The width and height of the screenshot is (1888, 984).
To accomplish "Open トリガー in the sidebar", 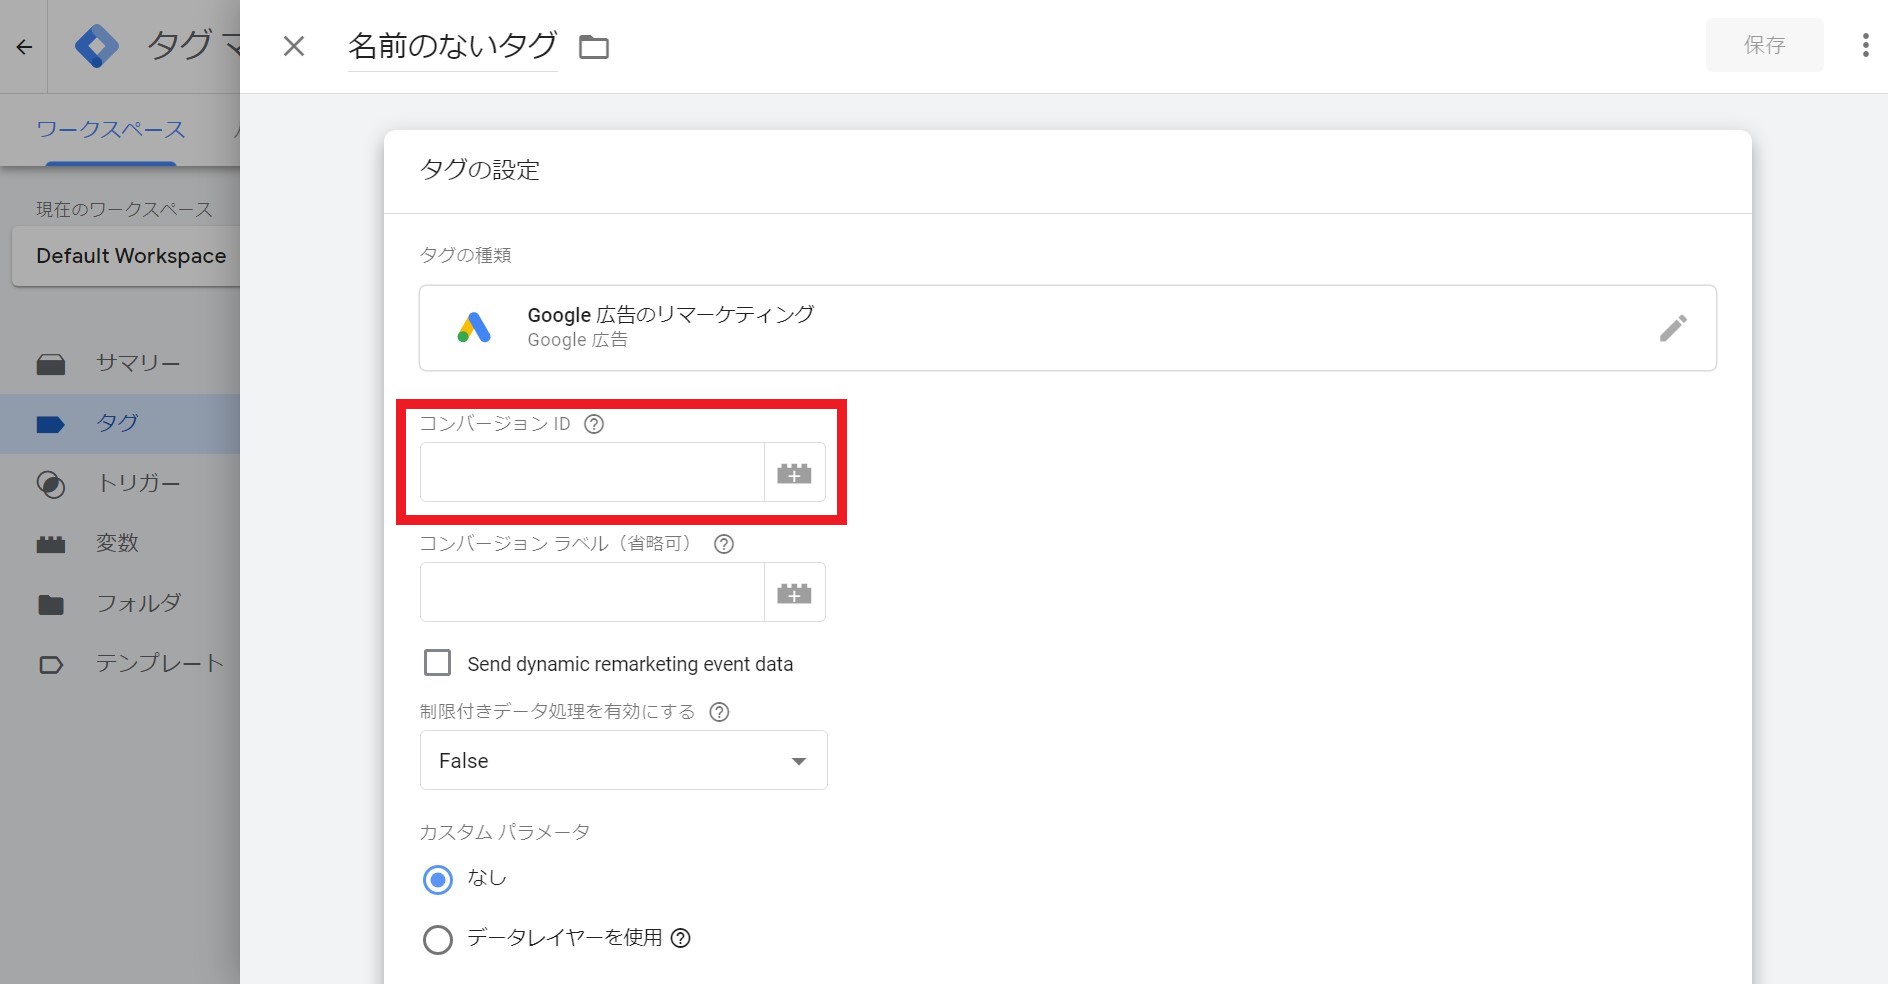I will click(x=120, y=483).
